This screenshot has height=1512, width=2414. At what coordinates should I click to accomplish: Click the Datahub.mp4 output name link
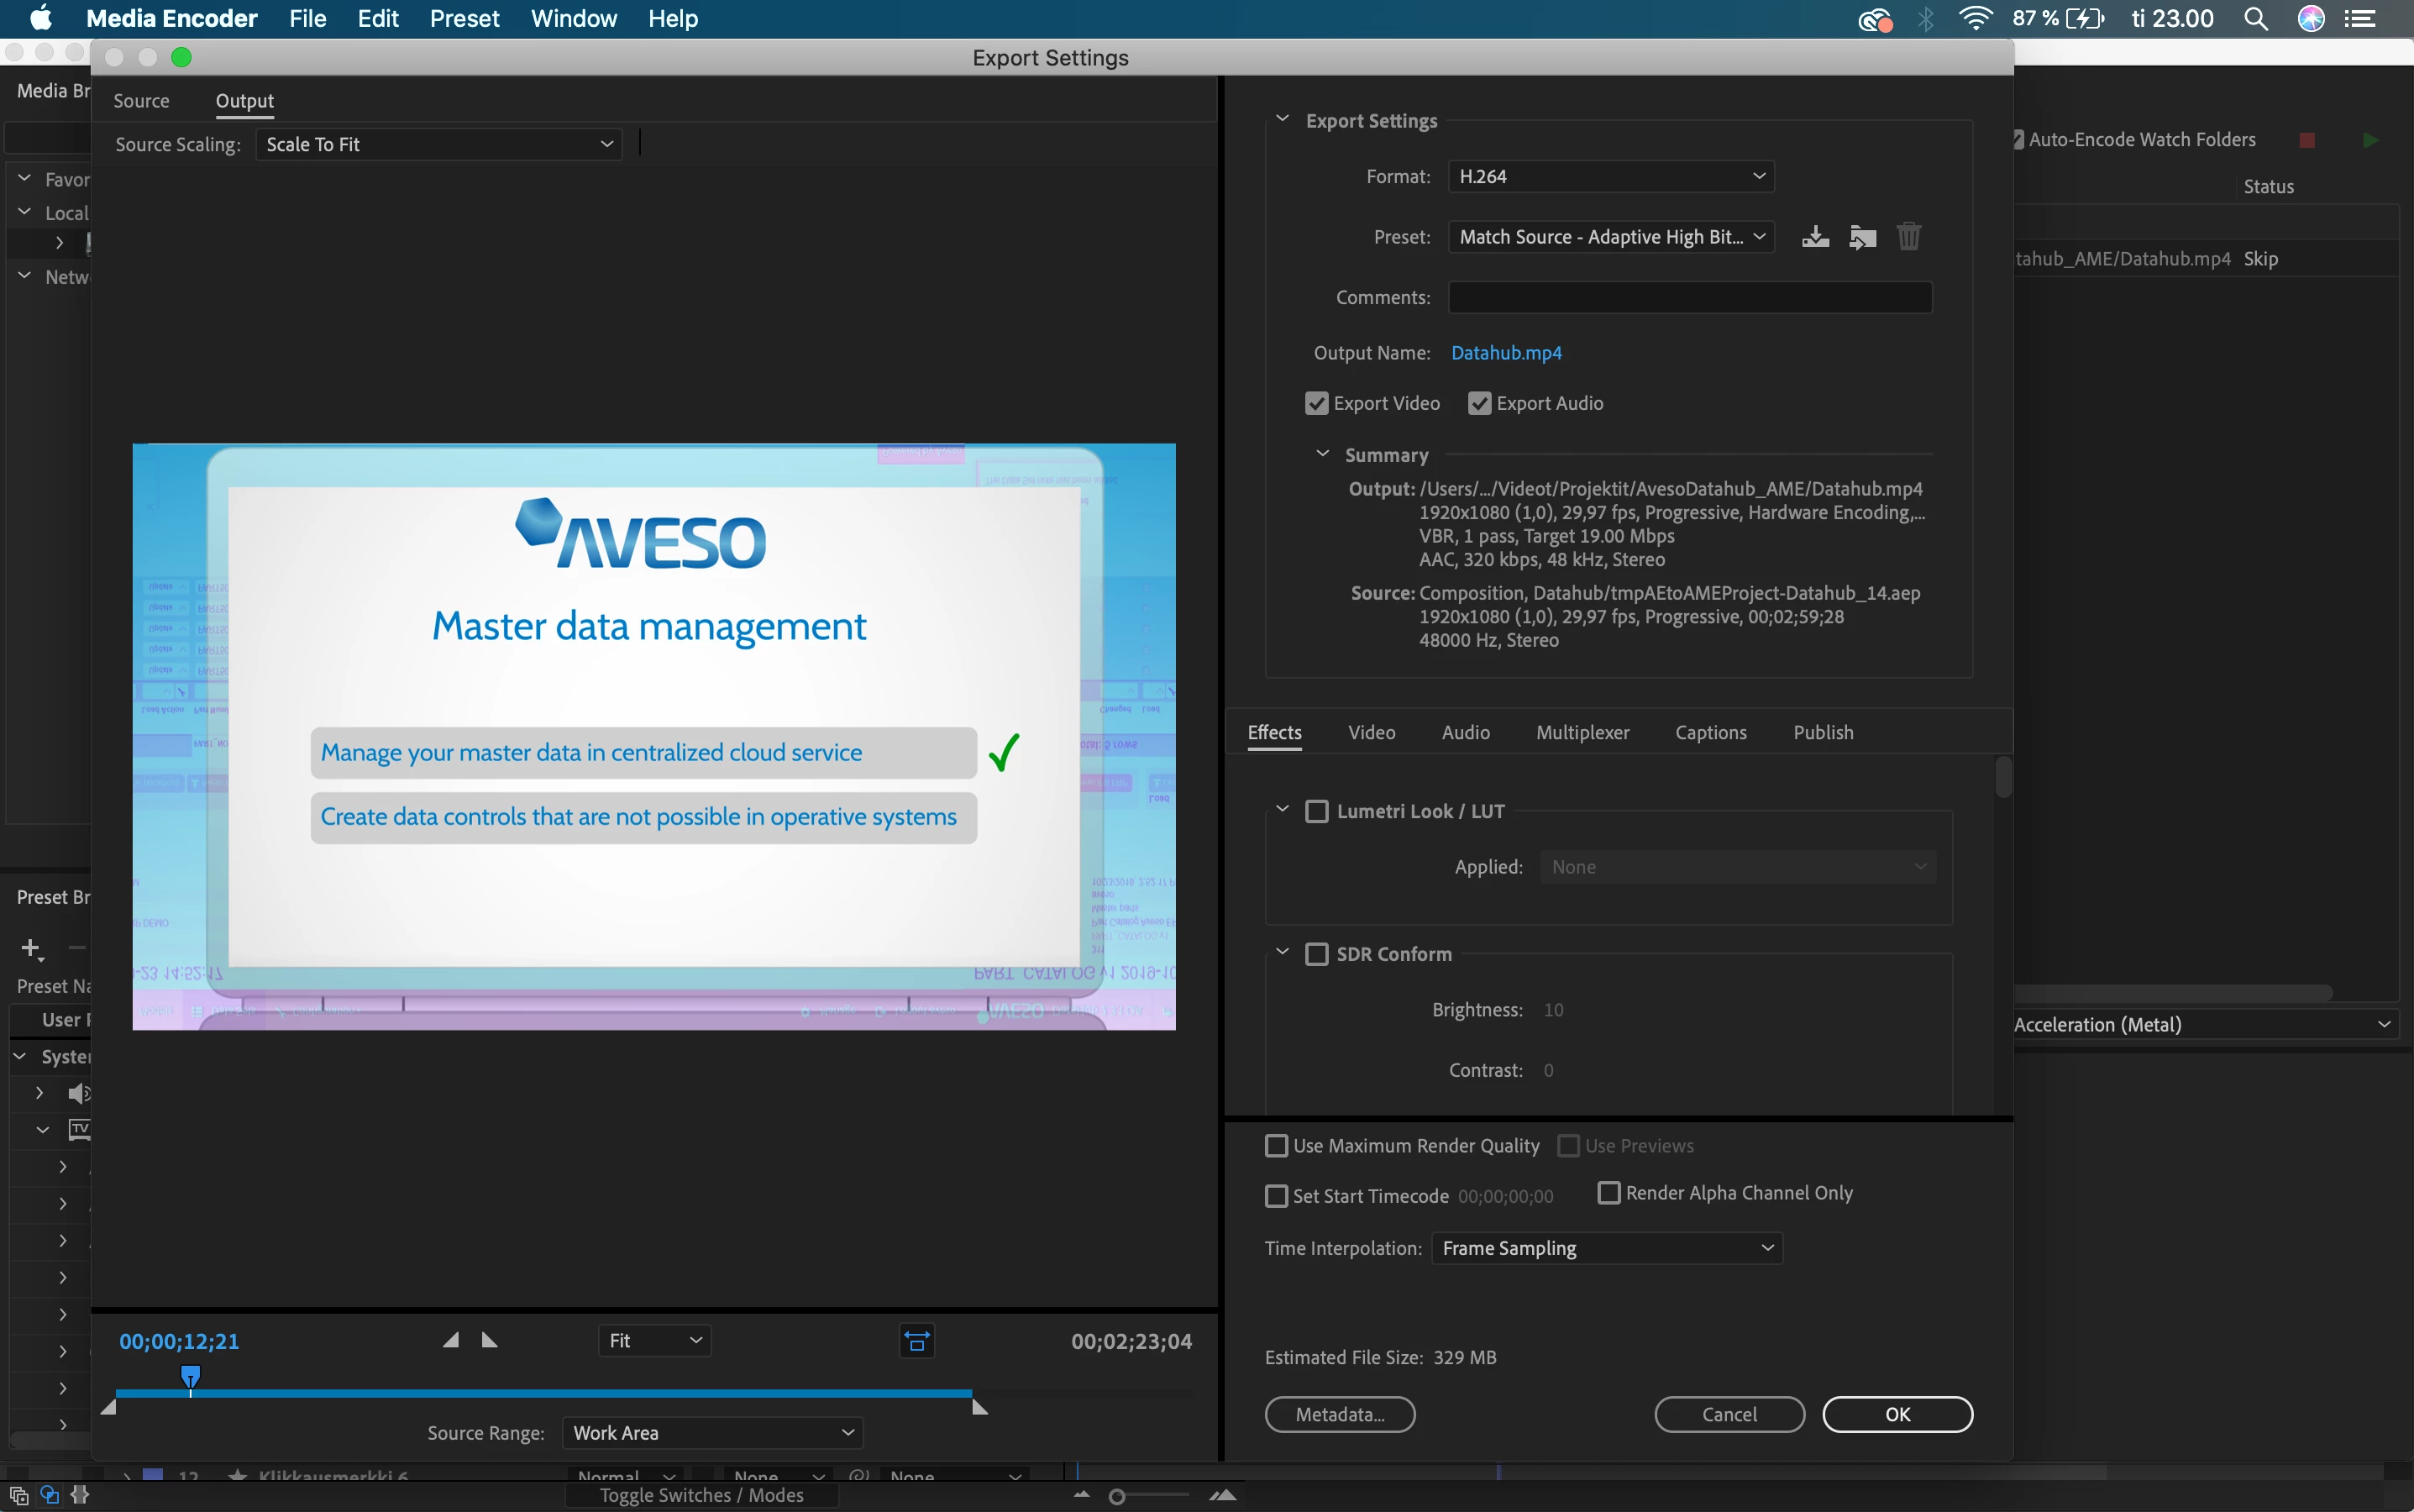(x=1506, y=353)
